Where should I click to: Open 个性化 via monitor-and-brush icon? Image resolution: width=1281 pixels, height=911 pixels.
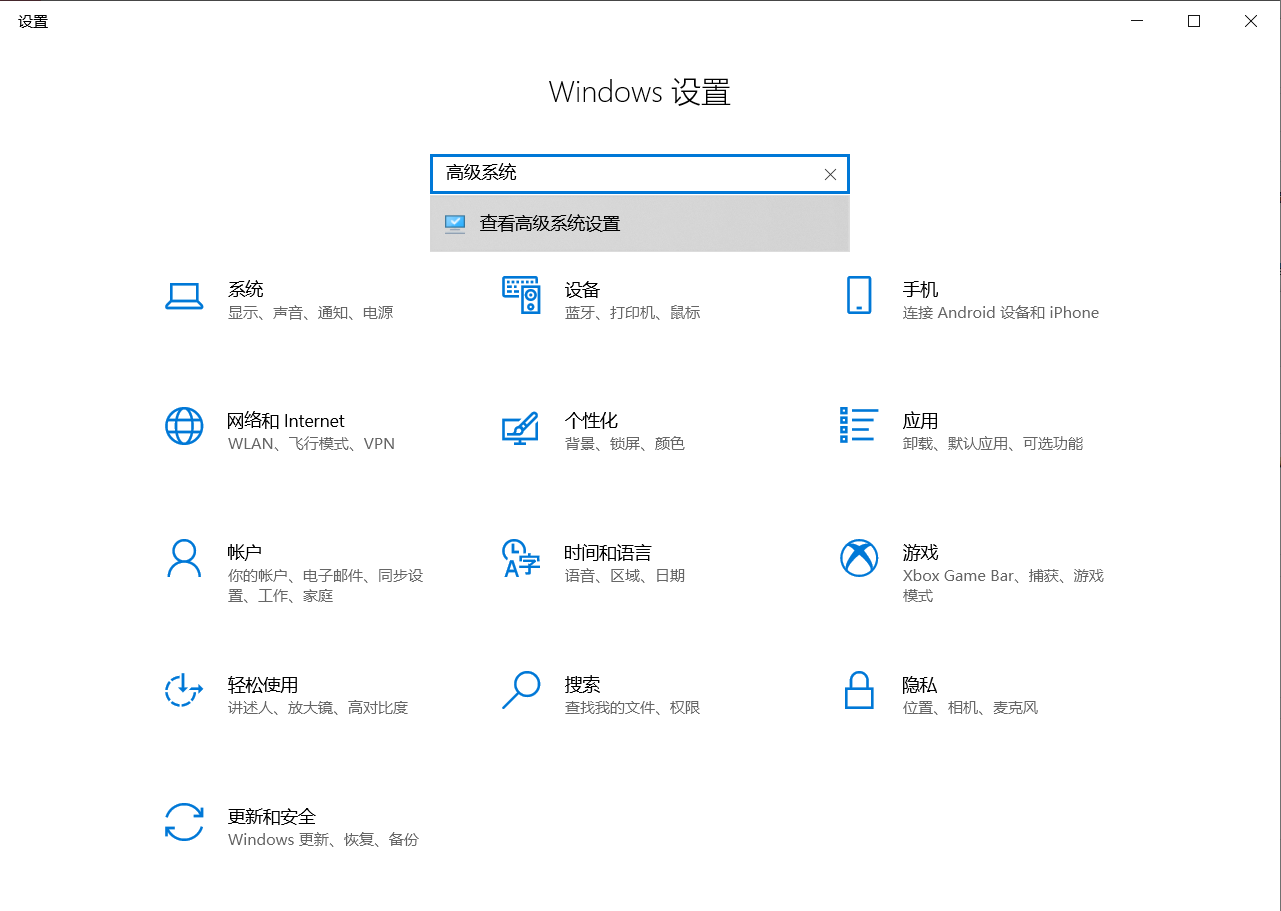click(520, 427)
